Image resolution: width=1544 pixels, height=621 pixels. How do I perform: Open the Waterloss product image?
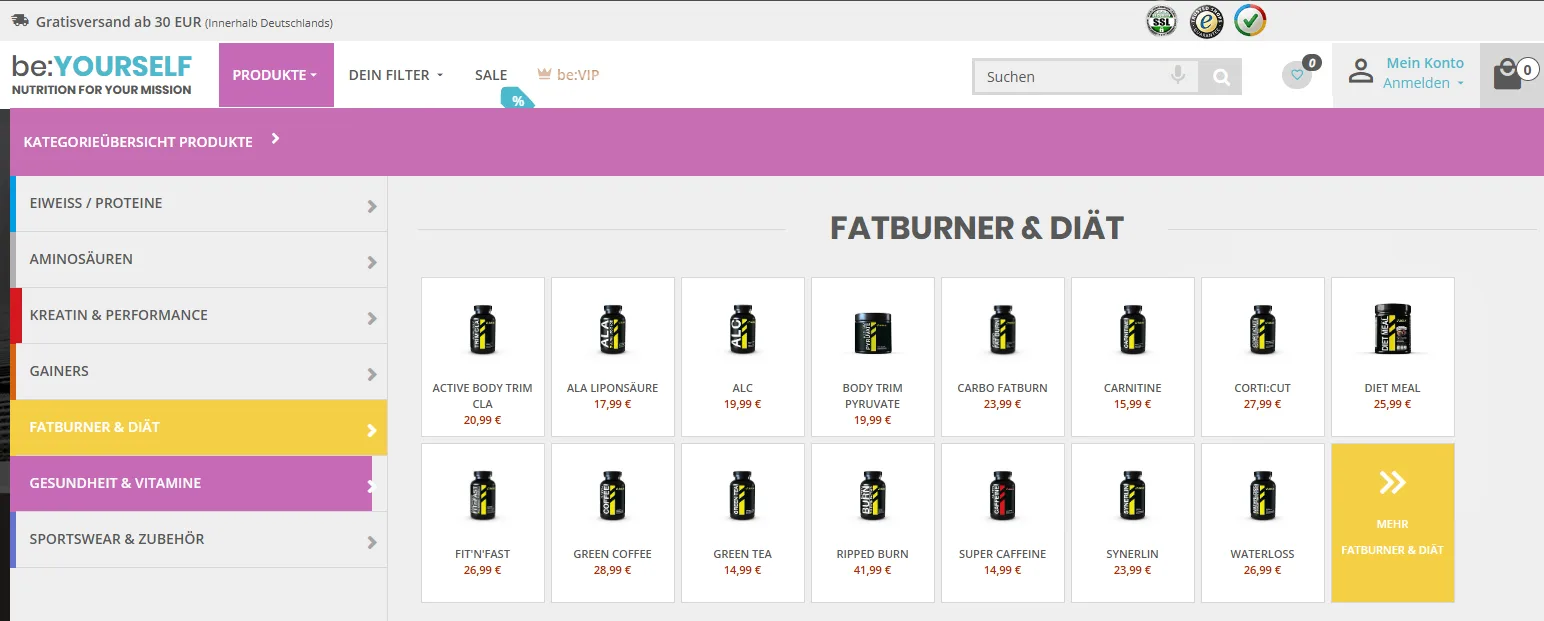point(1263,496)
